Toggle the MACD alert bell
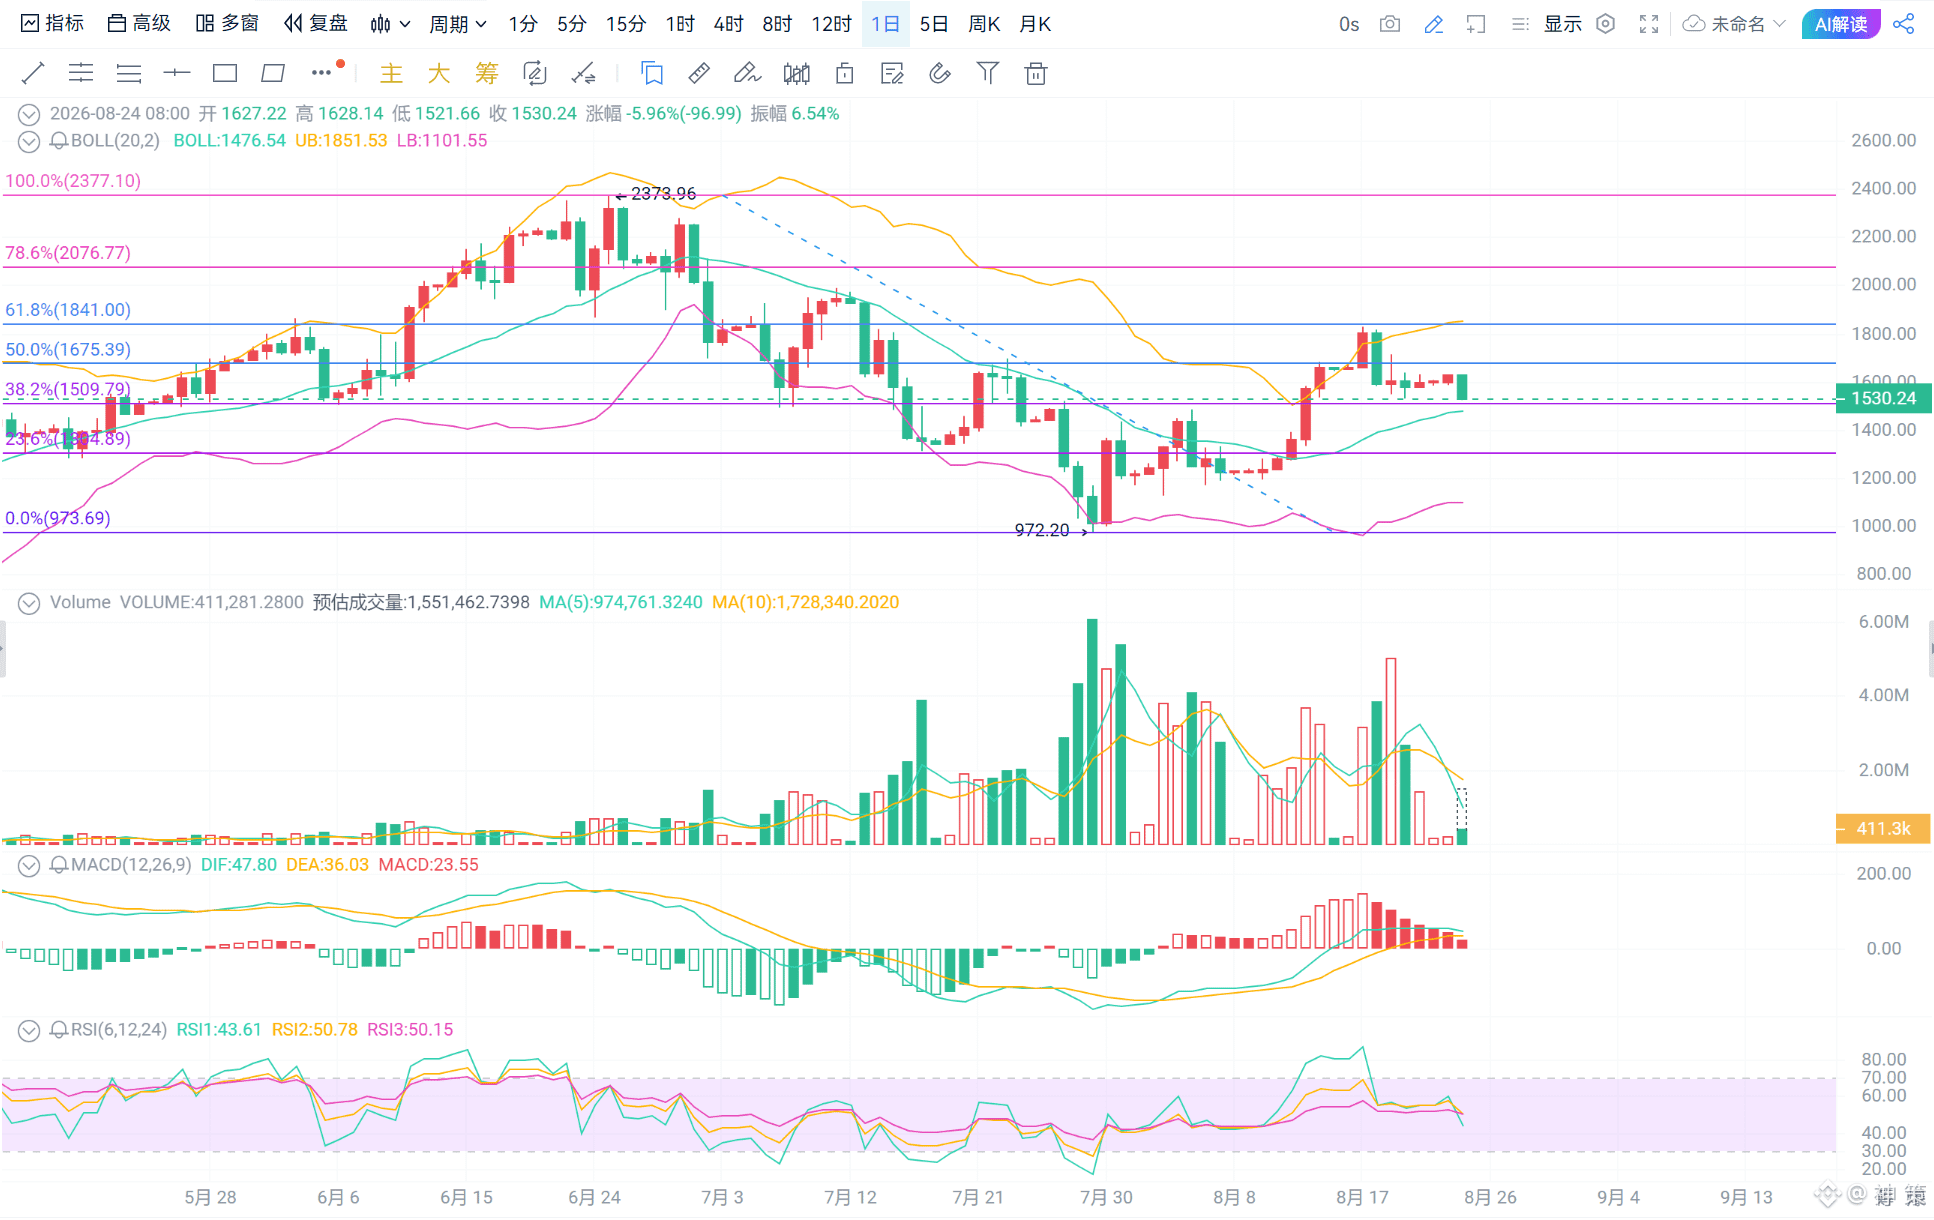This screenshot has width=1934, height=1220. coord(59,865)
